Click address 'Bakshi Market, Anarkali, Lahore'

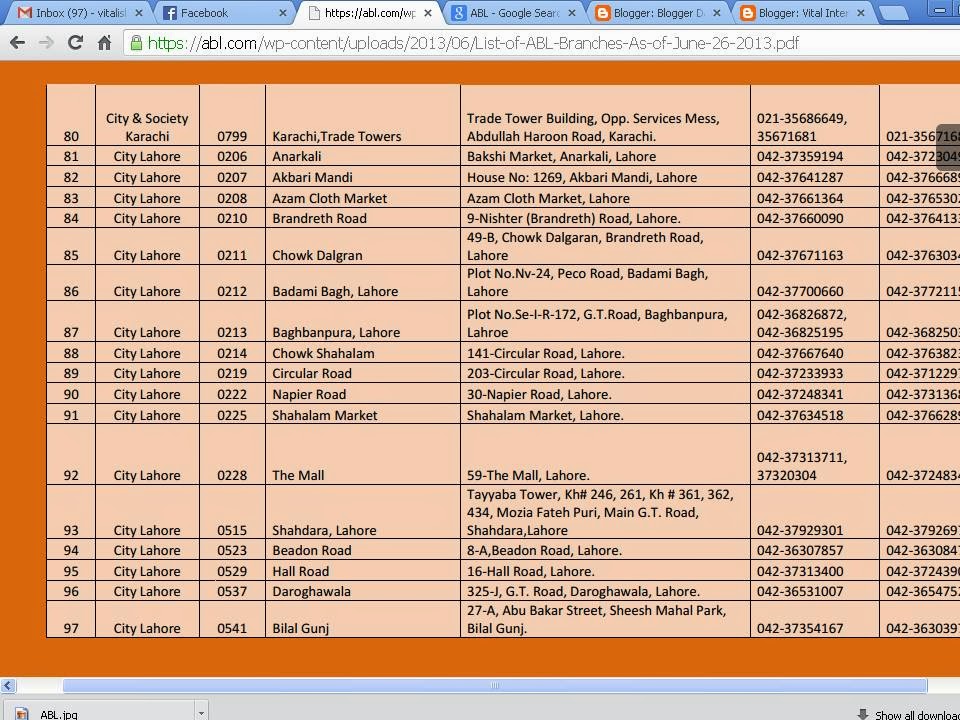point(561,157)
